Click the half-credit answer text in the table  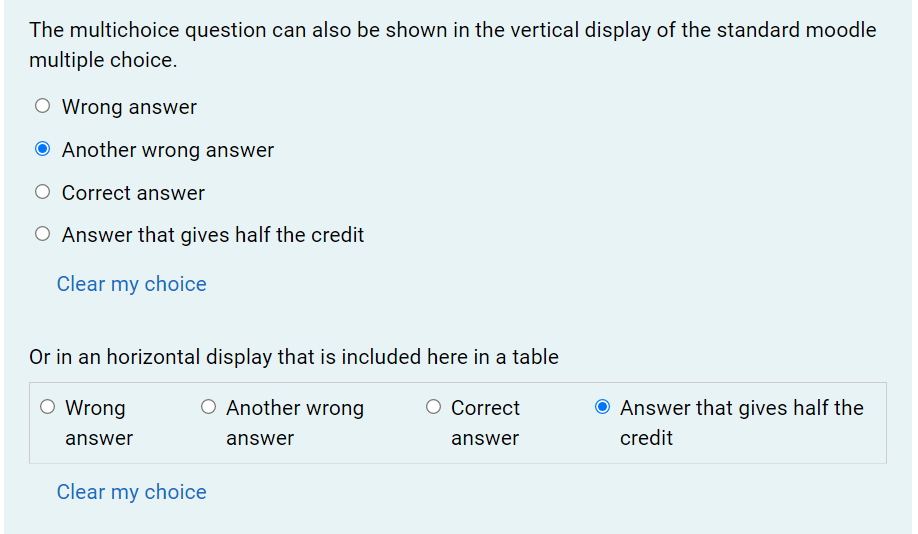(x=740, y=423)
